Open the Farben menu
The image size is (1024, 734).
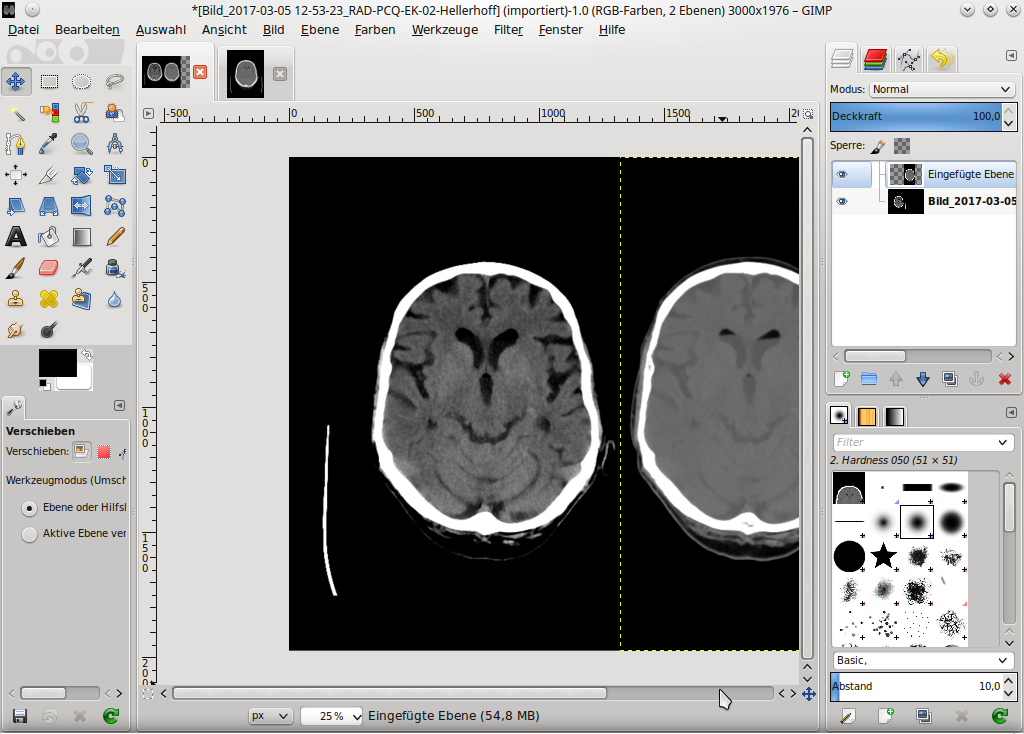coord(375,30)
